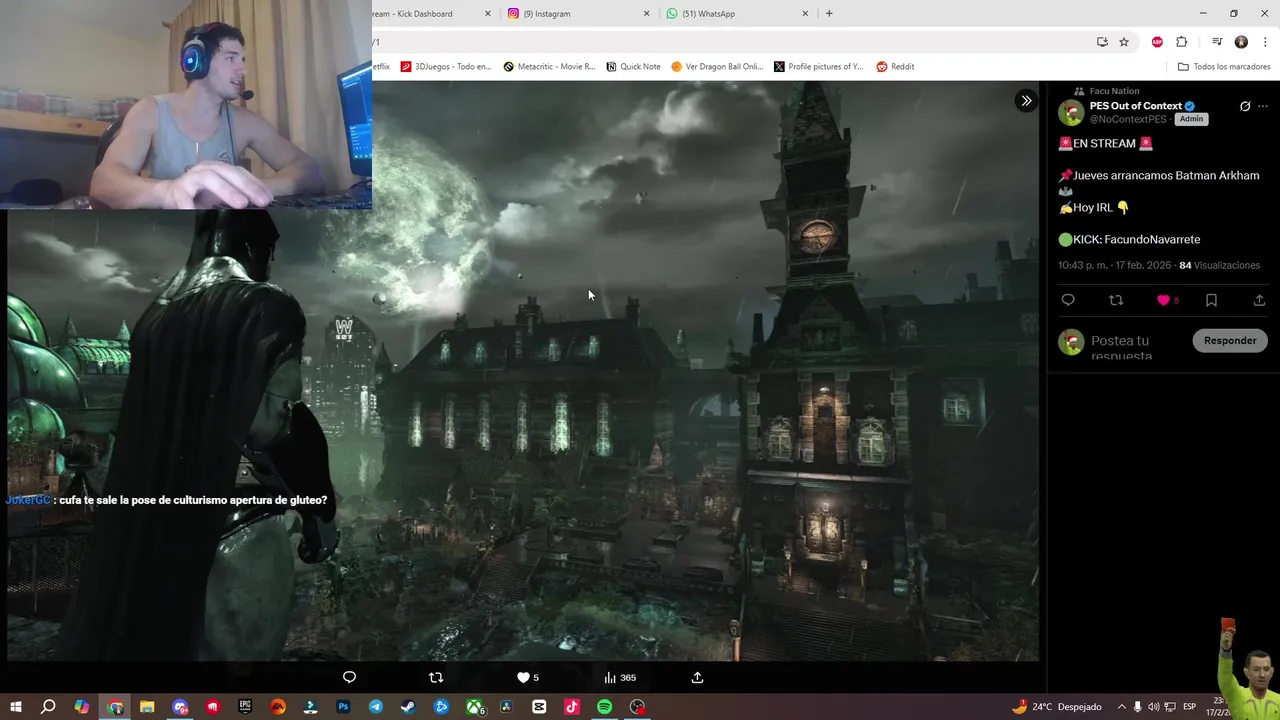Expand the hidden system tray icons chevron

(1121, 707)
